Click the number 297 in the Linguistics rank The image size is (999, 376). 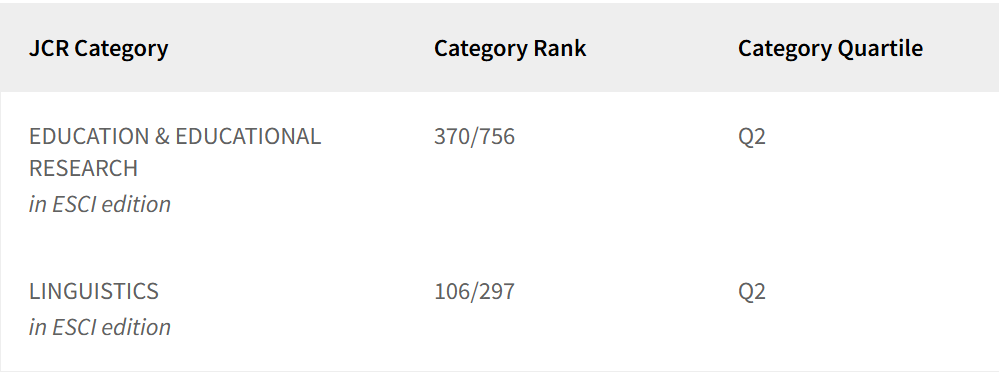(x=496, y=291)
